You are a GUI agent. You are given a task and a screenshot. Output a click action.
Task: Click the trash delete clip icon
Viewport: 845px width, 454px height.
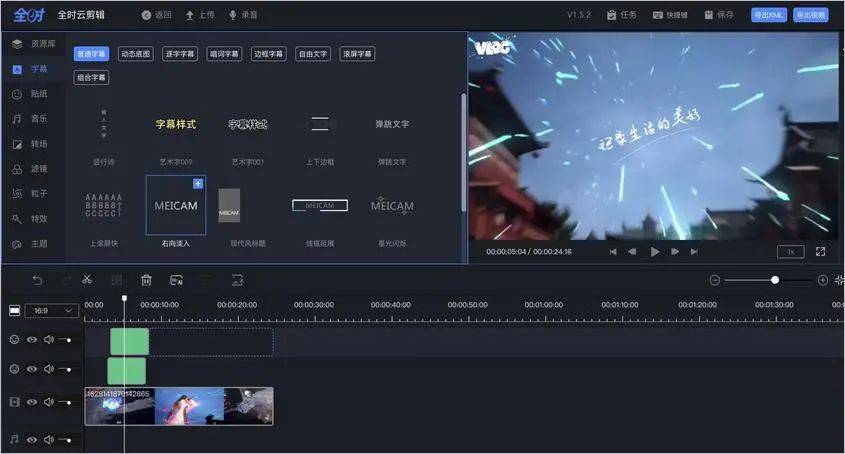pos(146,280)
